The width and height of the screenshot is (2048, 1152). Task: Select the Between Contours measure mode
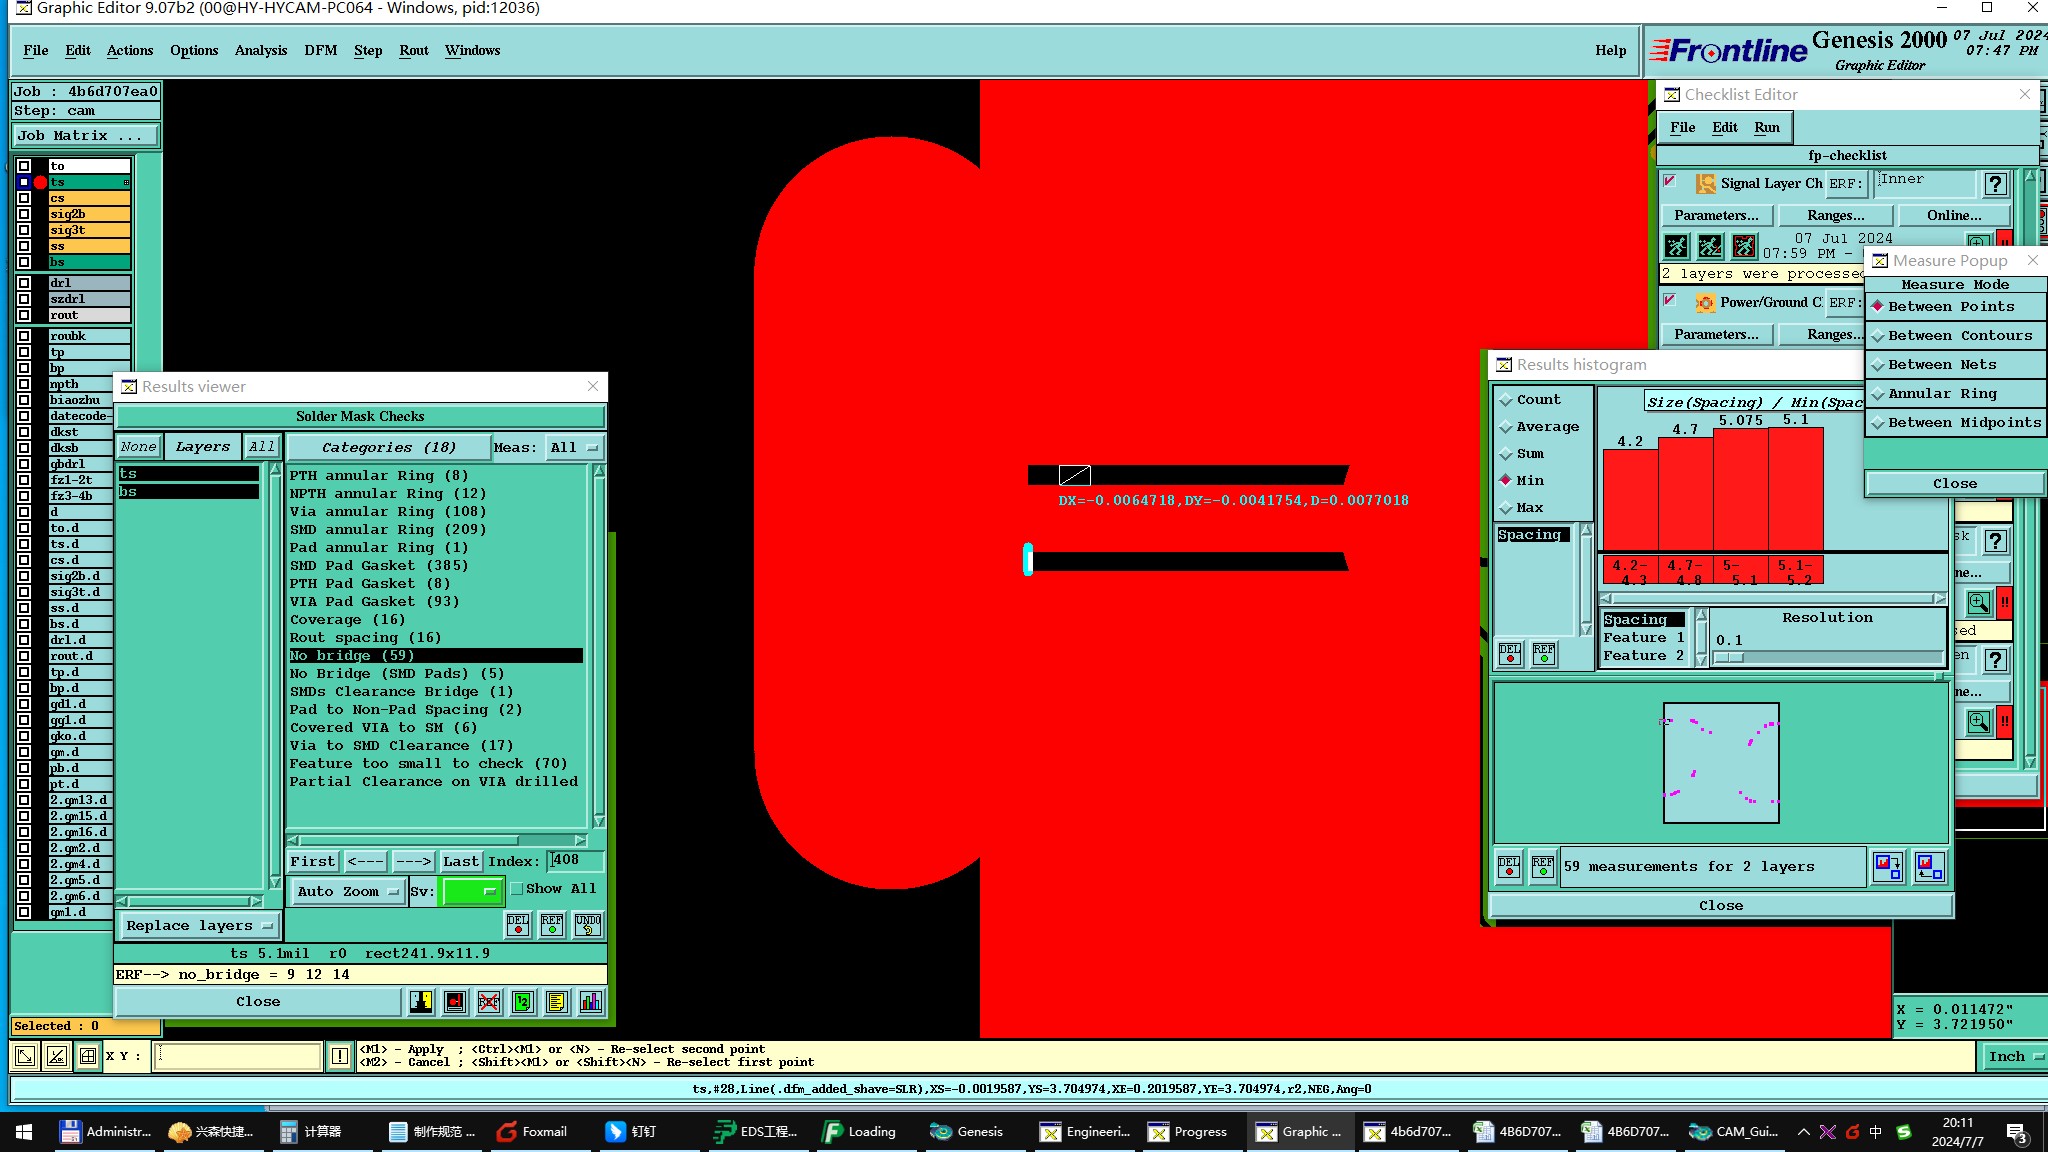coord(1957,336)
